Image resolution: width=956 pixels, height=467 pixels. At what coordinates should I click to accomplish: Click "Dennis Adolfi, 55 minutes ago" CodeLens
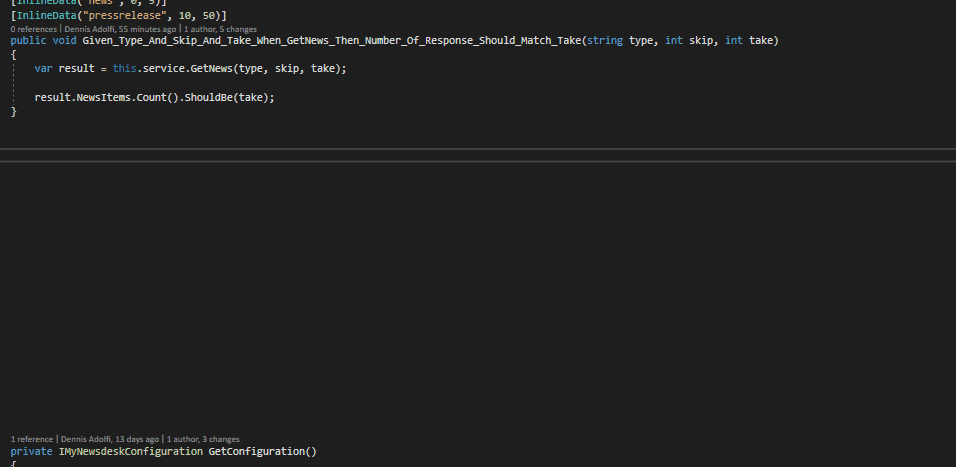120,29
